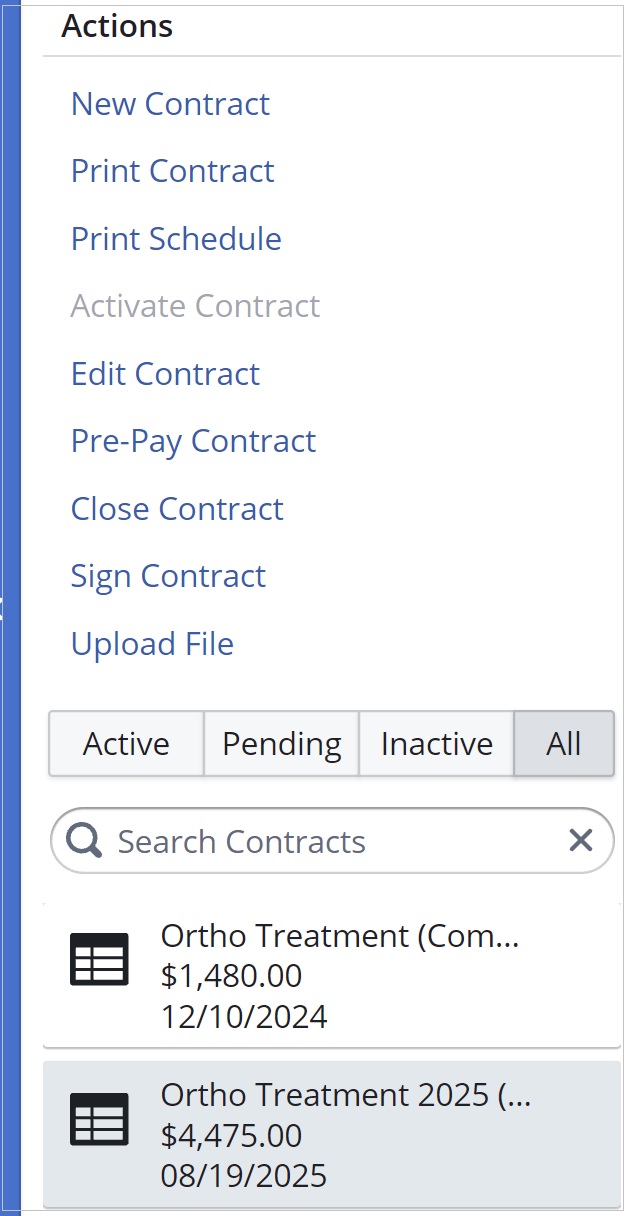This screenshot has width=626, height=1216.
Task: Open the New Contract action
Action: tap(170, 104)
